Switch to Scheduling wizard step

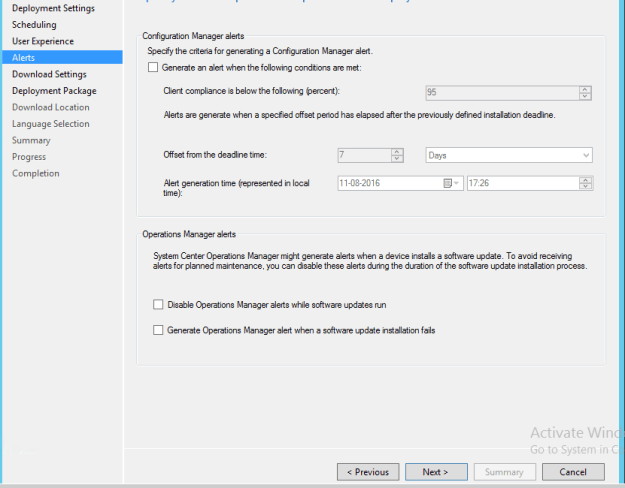34,25
